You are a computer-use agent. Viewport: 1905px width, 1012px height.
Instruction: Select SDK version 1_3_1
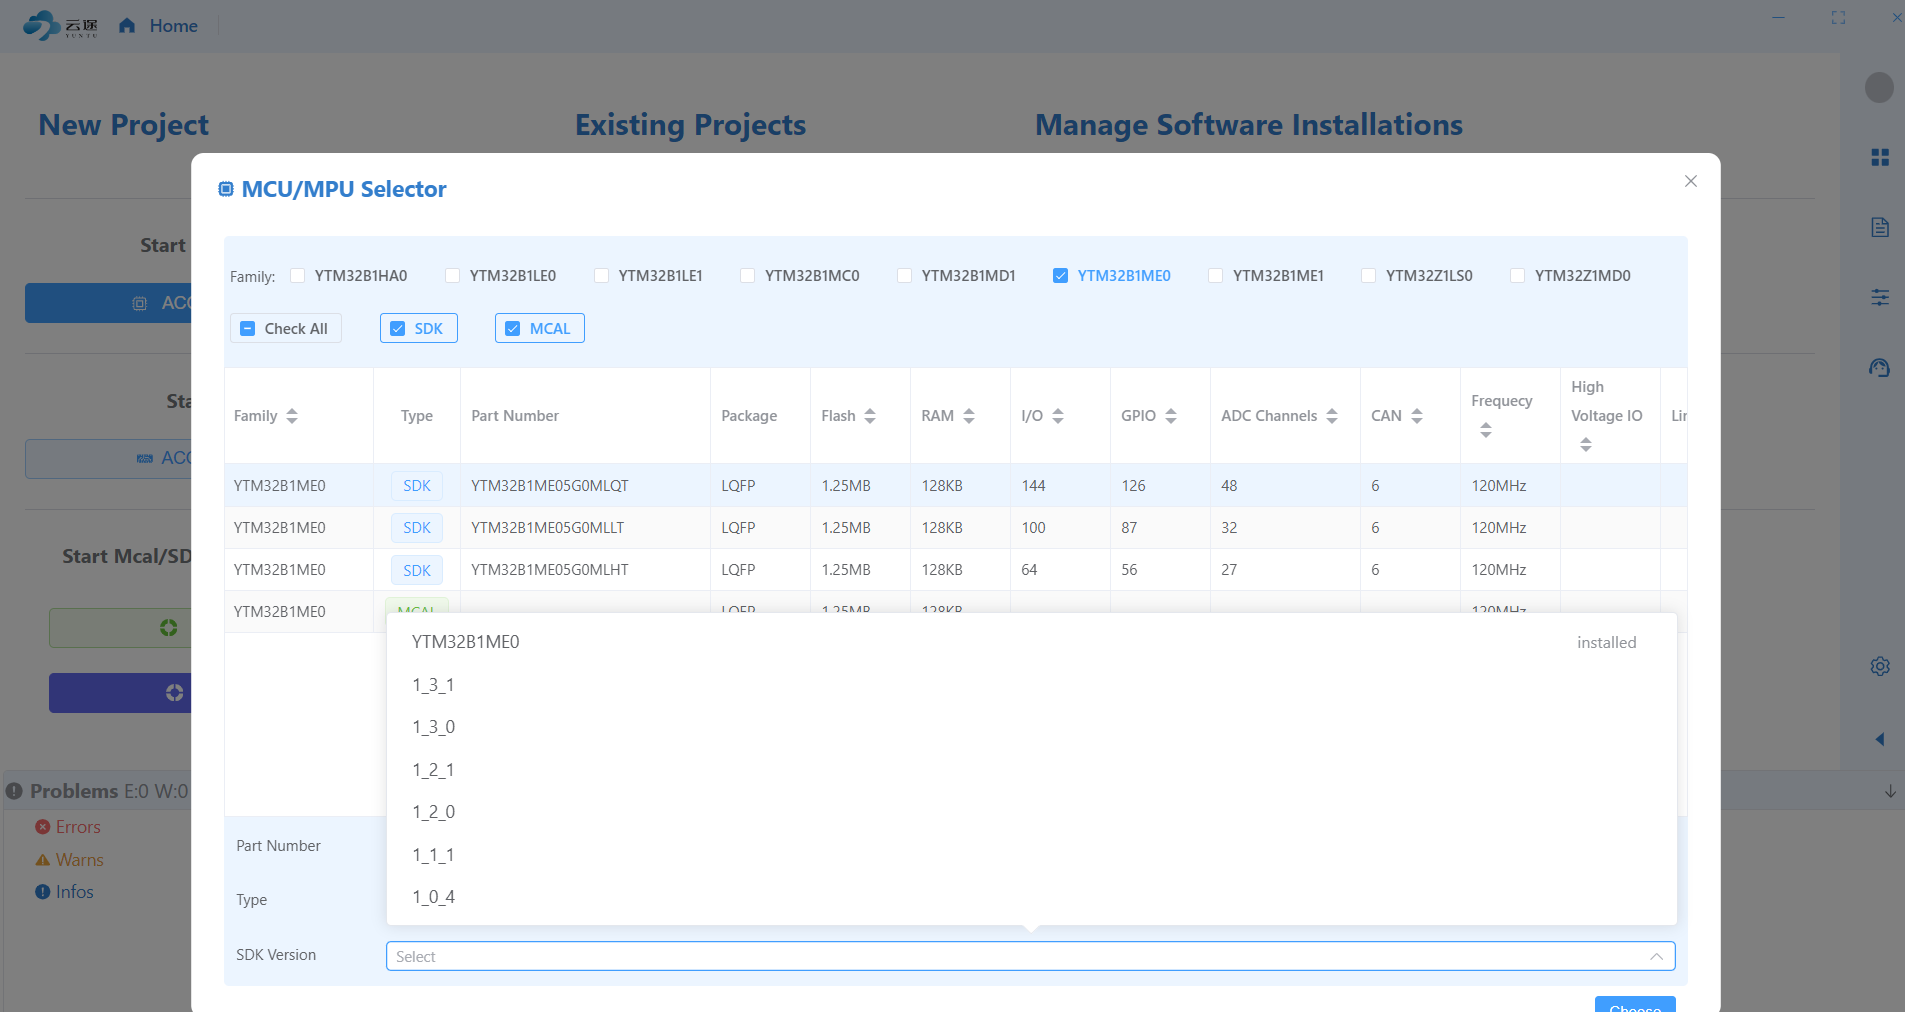click(1031, 685)
